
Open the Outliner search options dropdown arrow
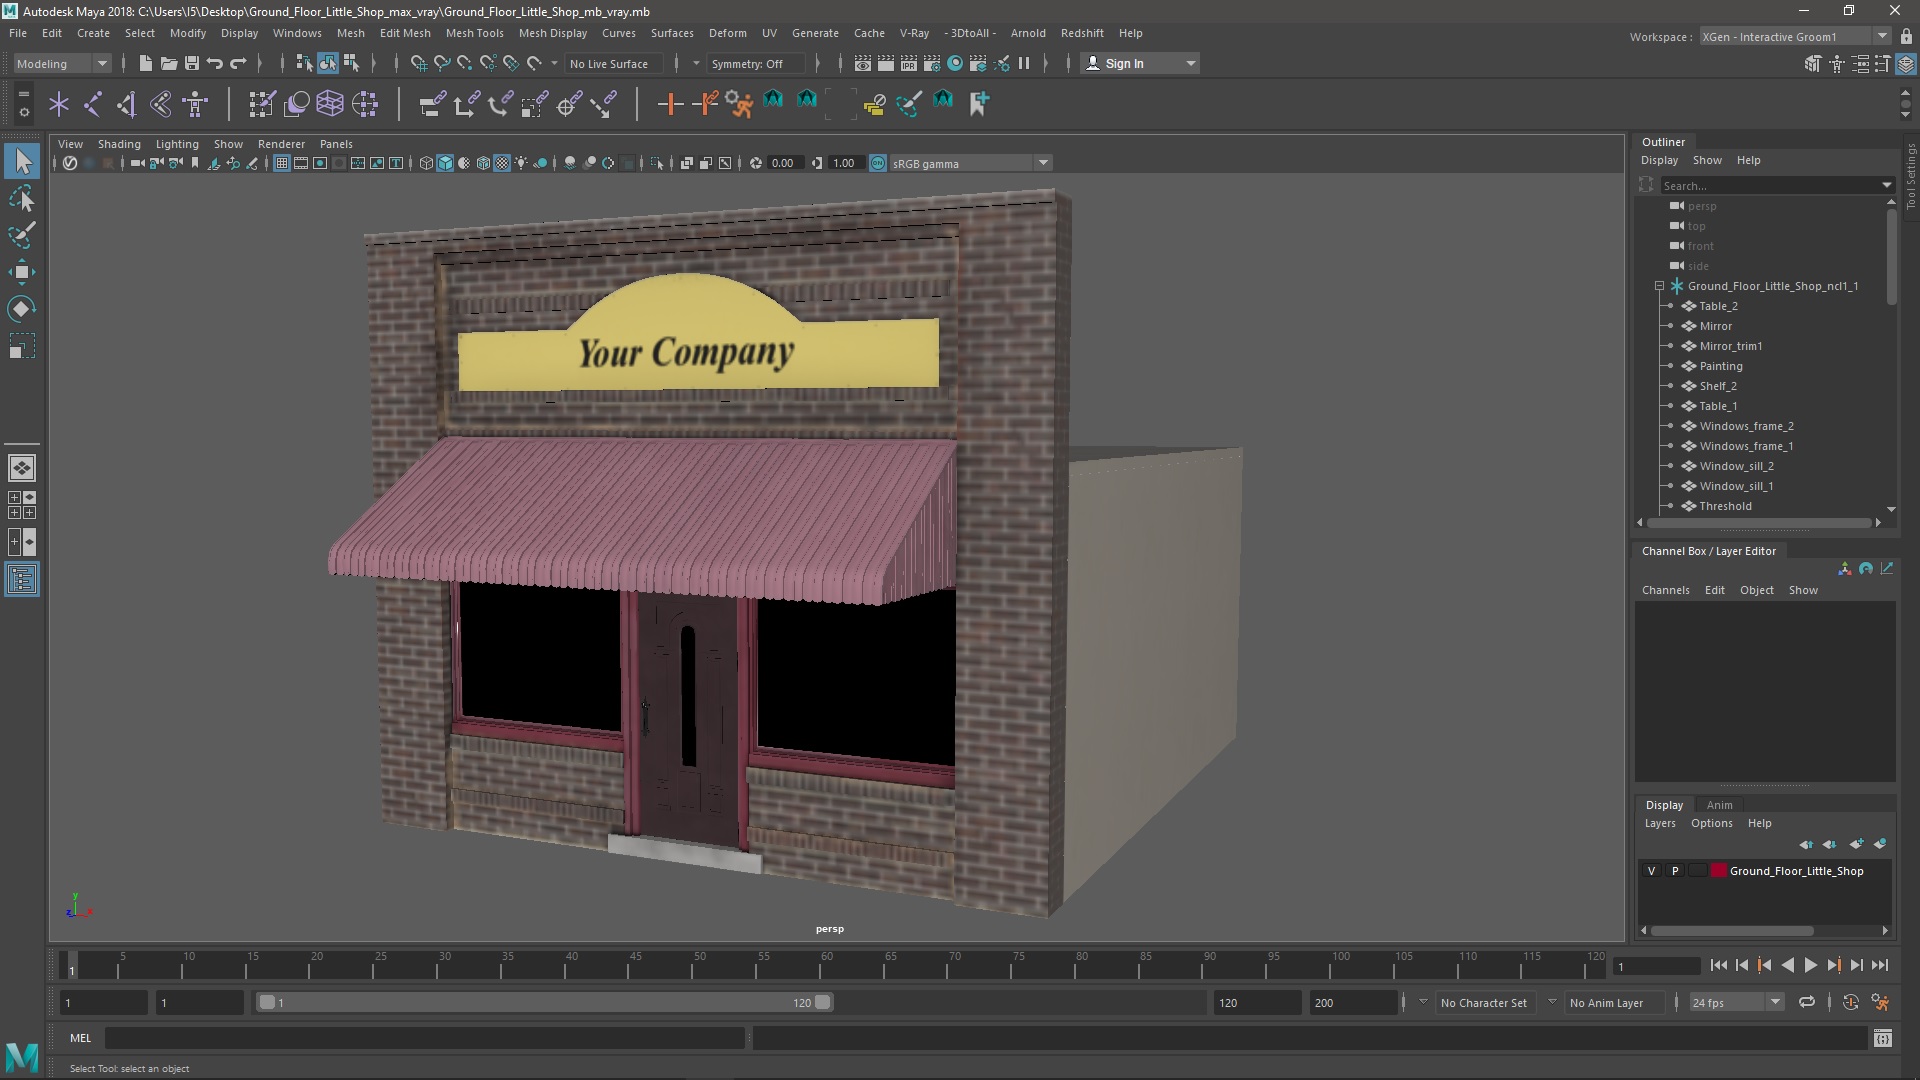1886,185
